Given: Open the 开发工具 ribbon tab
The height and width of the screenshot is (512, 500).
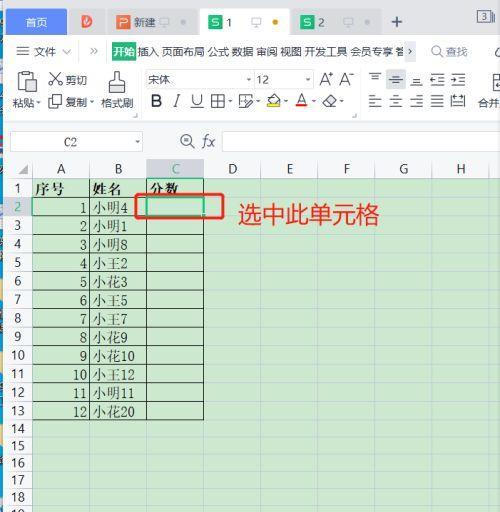Looking at the screenshot, I should [x=326, y=52].
